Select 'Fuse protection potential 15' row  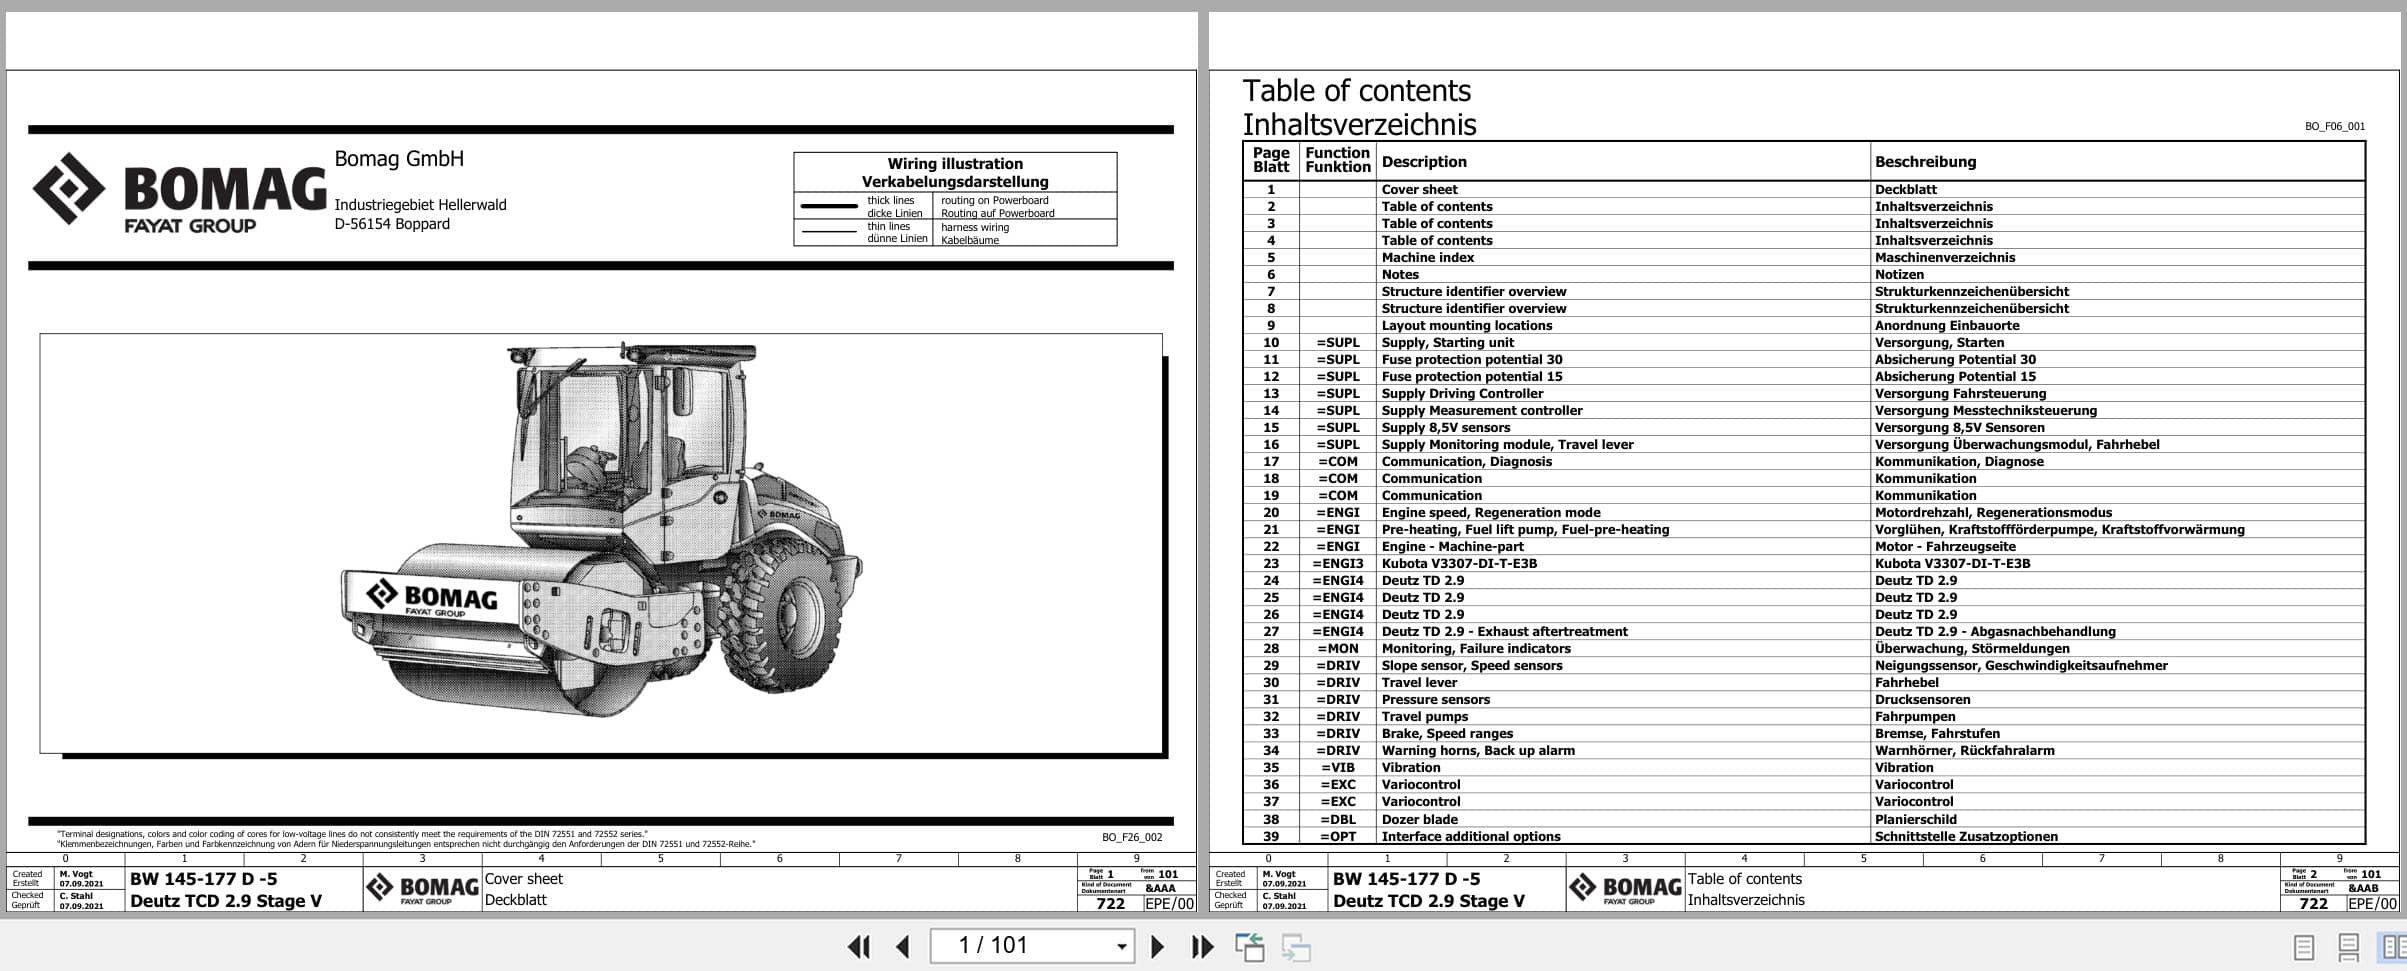click(x=1804, y=376)
